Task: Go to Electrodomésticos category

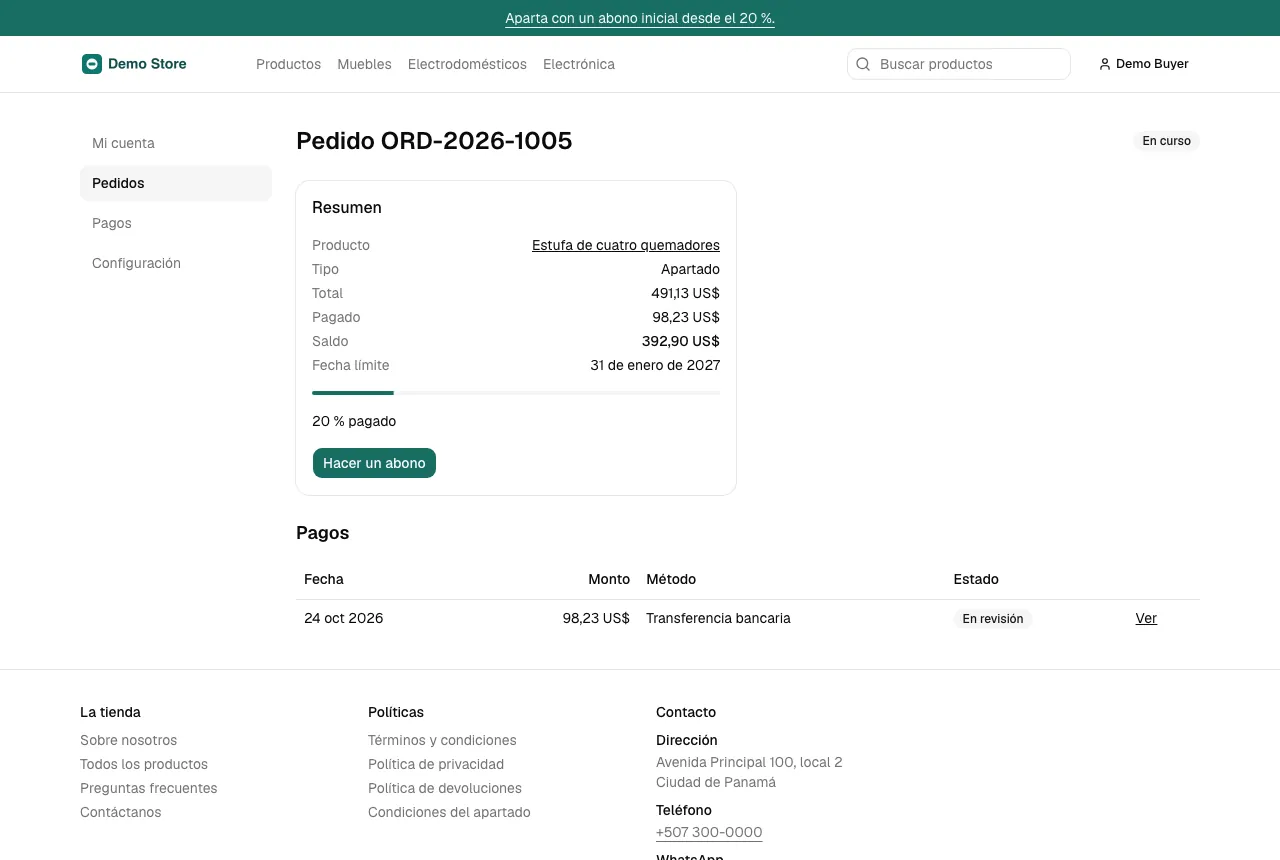Action: pos(467,64)
